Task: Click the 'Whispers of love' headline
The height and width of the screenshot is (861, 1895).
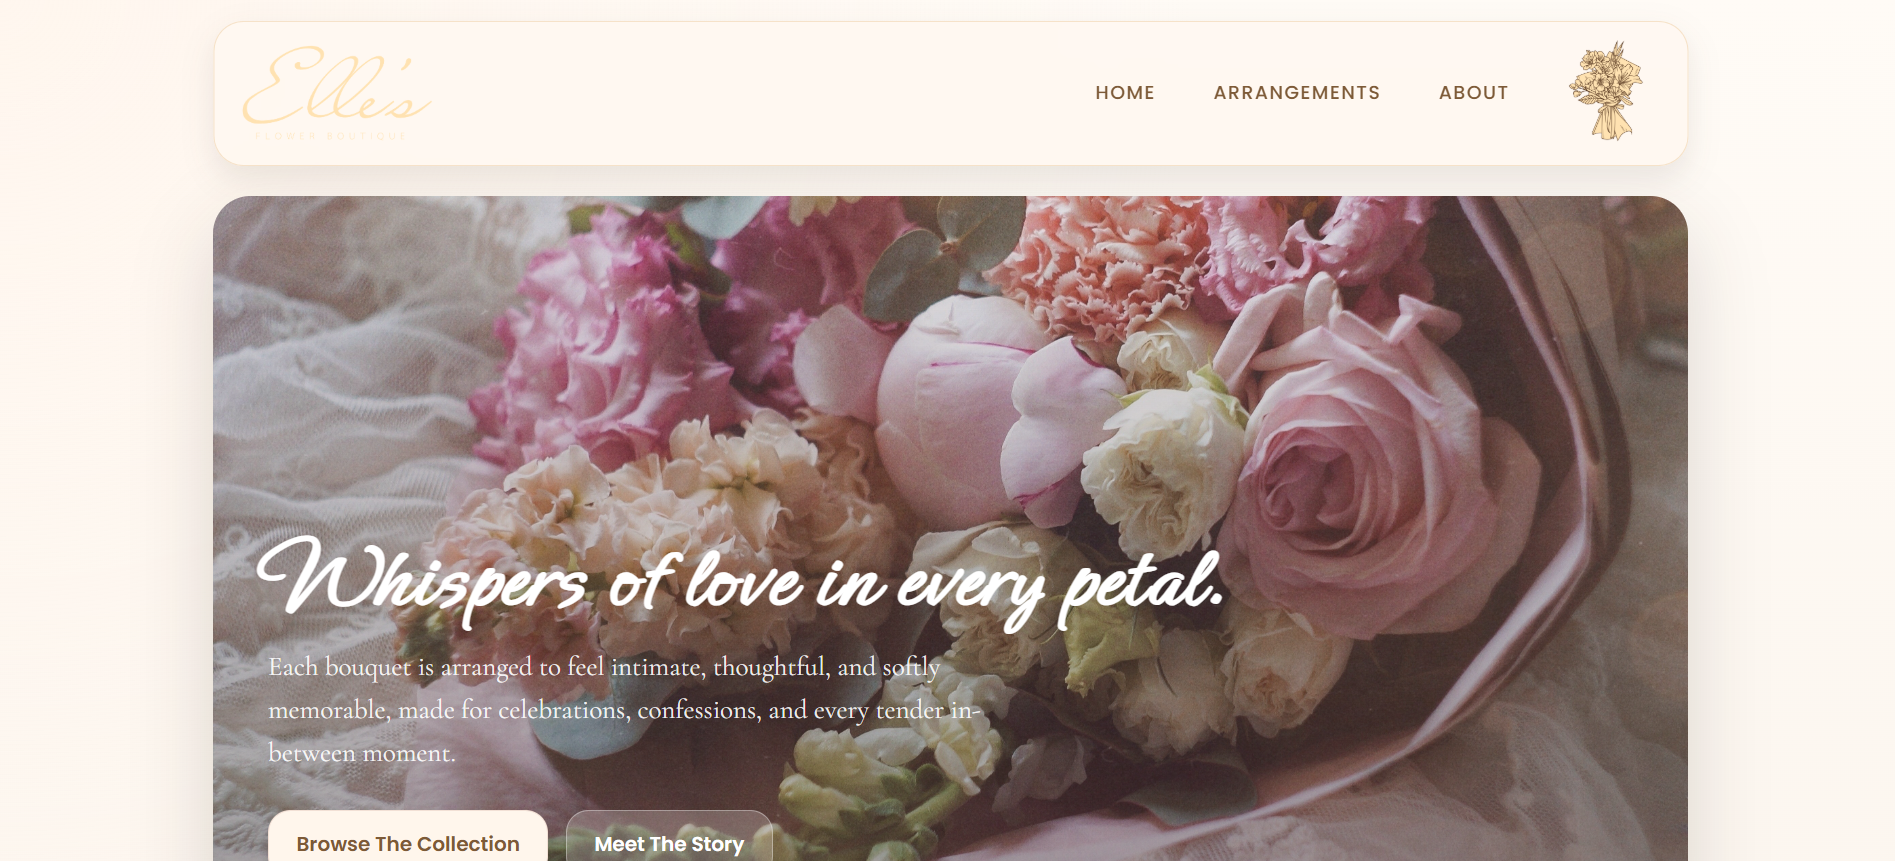Action: [x=740, y=582]
